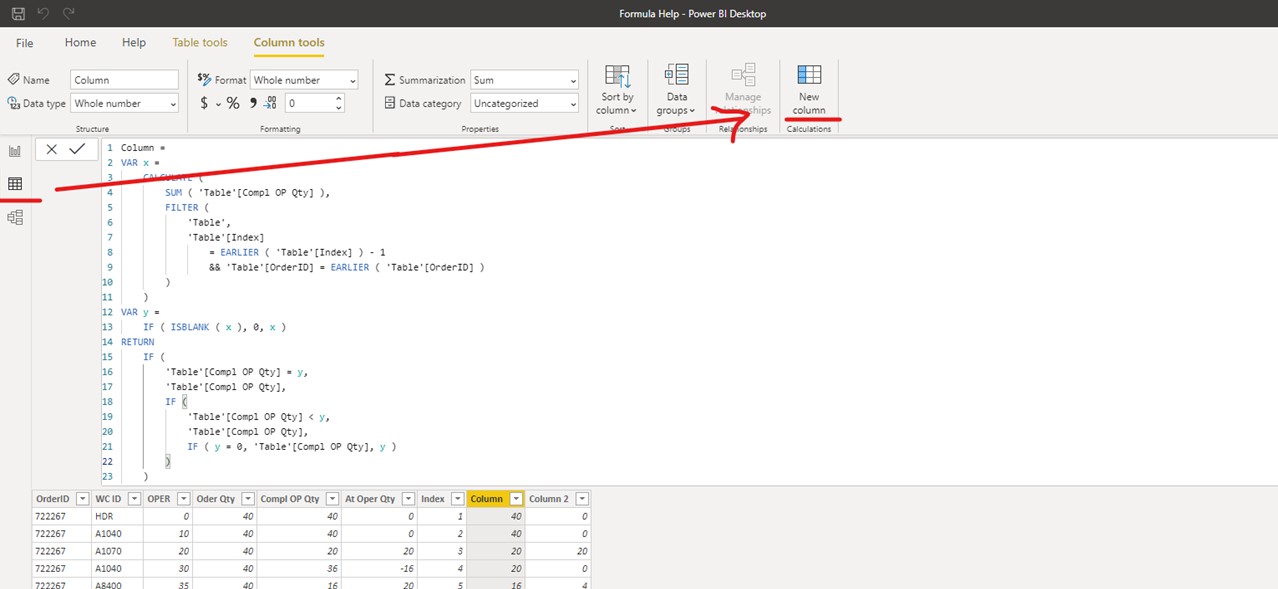Switch to Data view in sidebar

click(x=15, y=184)
